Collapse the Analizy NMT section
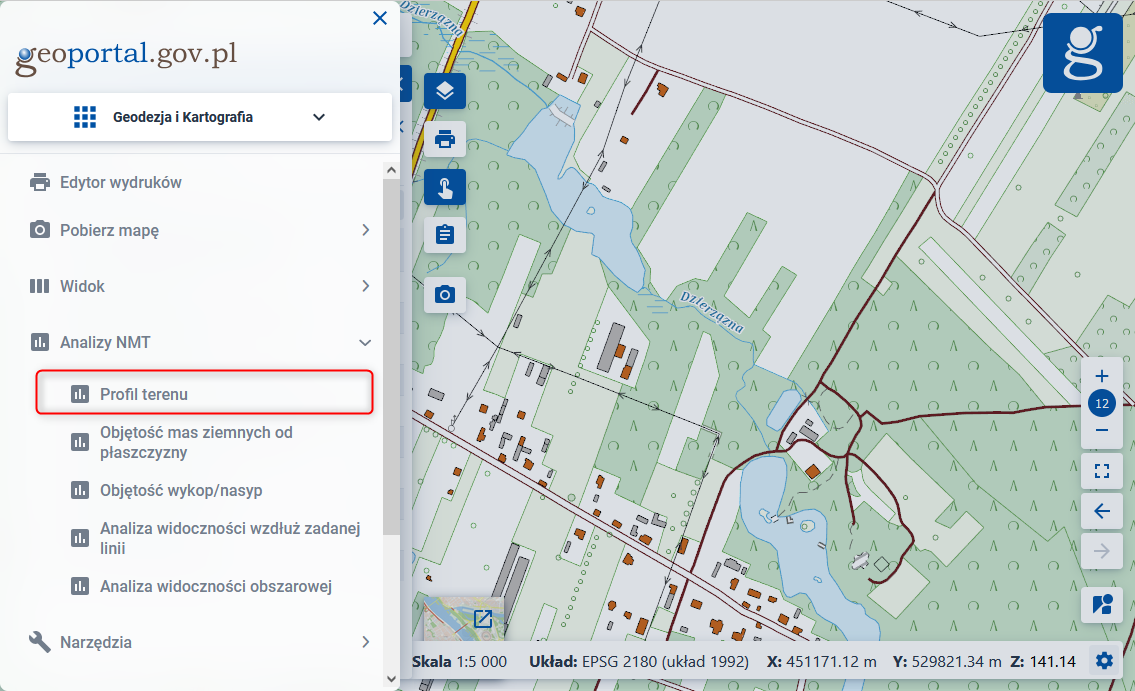The image size is (1135, 691). [x=365, y=342]
